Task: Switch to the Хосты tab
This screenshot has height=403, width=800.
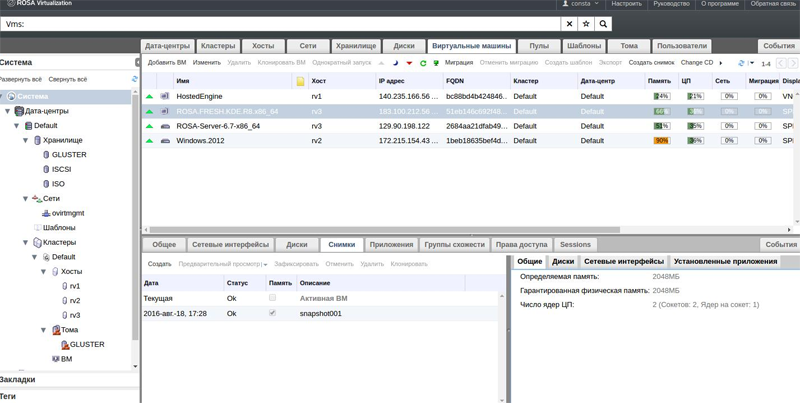Action: (x=263, y=46)
